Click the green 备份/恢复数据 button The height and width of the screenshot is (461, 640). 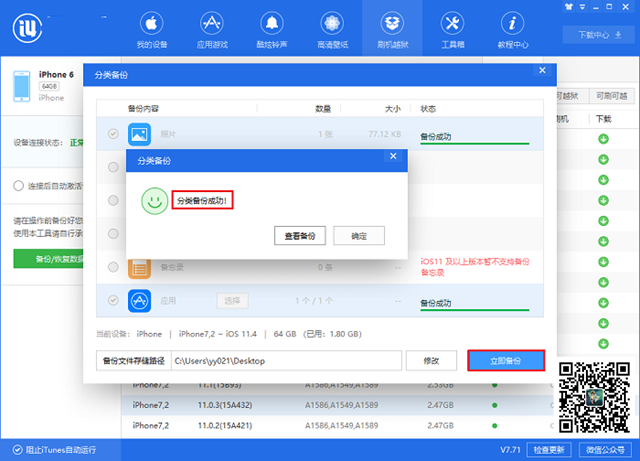(48, 258)
